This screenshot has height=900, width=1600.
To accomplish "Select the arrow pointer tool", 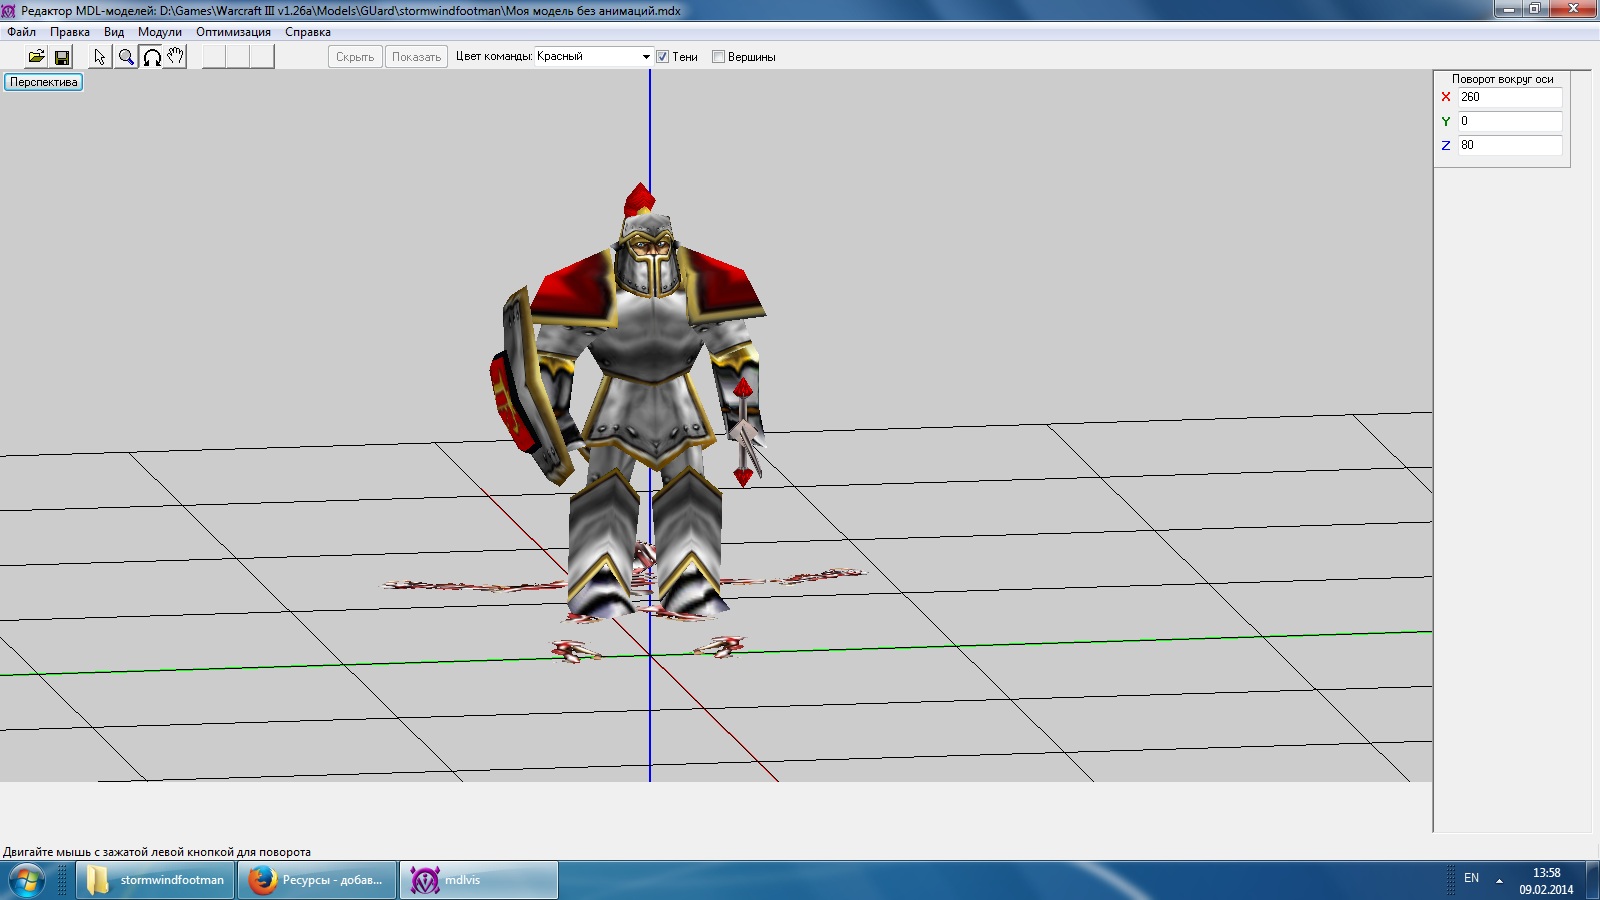I will coord(100,57).
